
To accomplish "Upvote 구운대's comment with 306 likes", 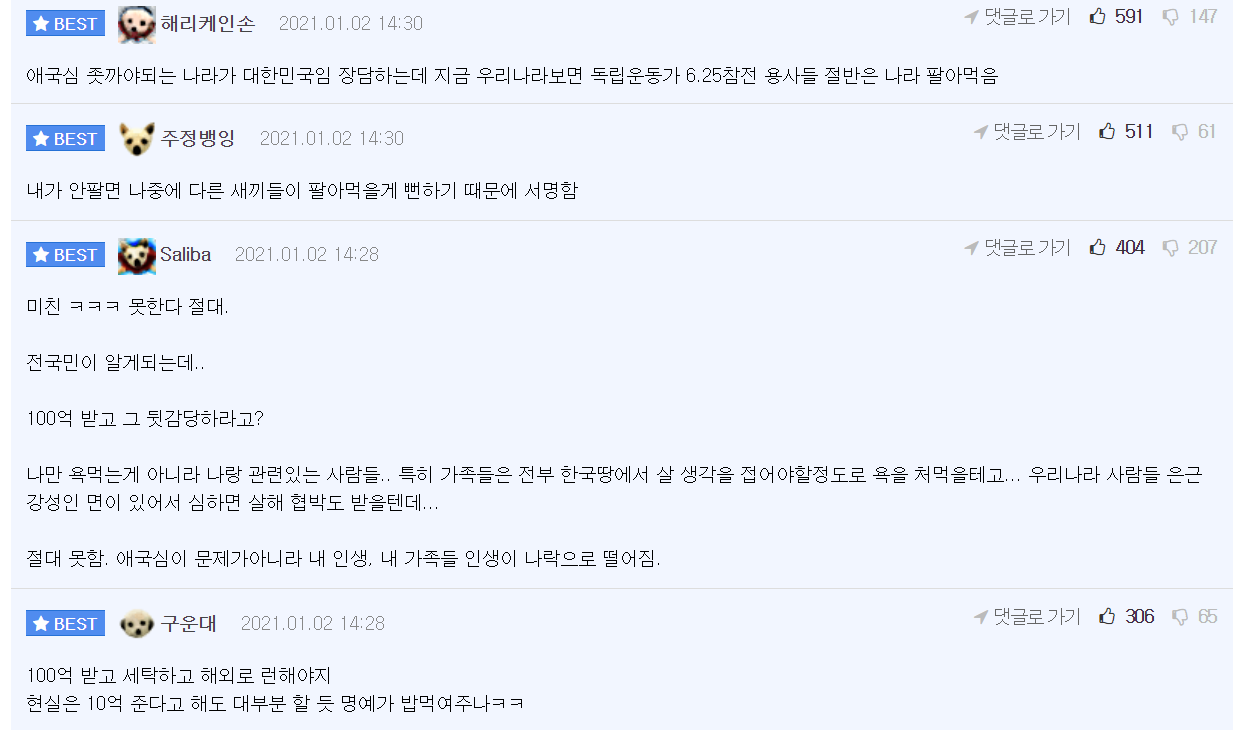I will 1107,617.
